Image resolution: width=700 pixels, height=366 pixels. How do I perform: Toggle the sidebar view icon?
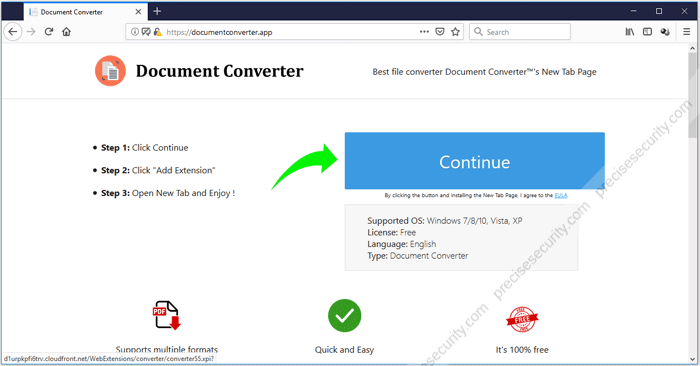(647, 32)
